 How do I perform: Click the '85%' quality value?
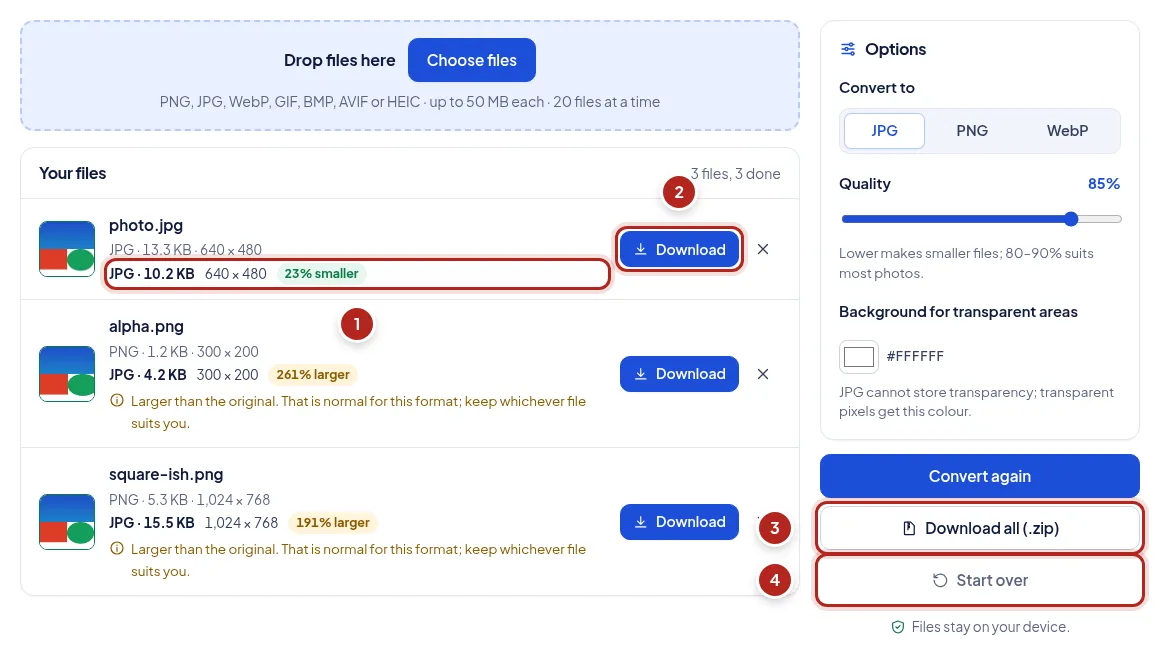1104,183
